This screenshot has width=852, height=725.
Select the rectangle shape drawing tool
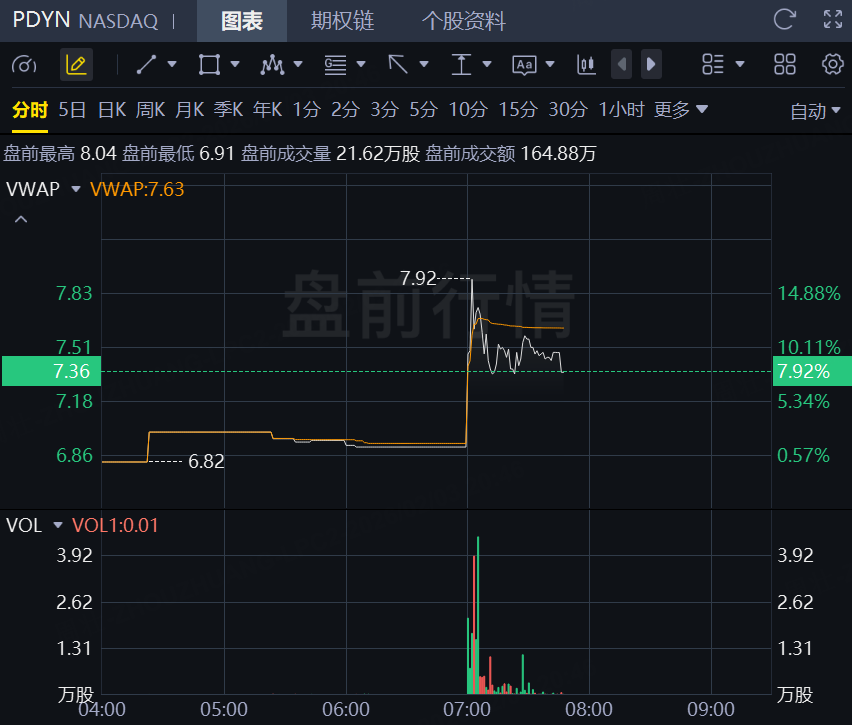click(209, 65)
